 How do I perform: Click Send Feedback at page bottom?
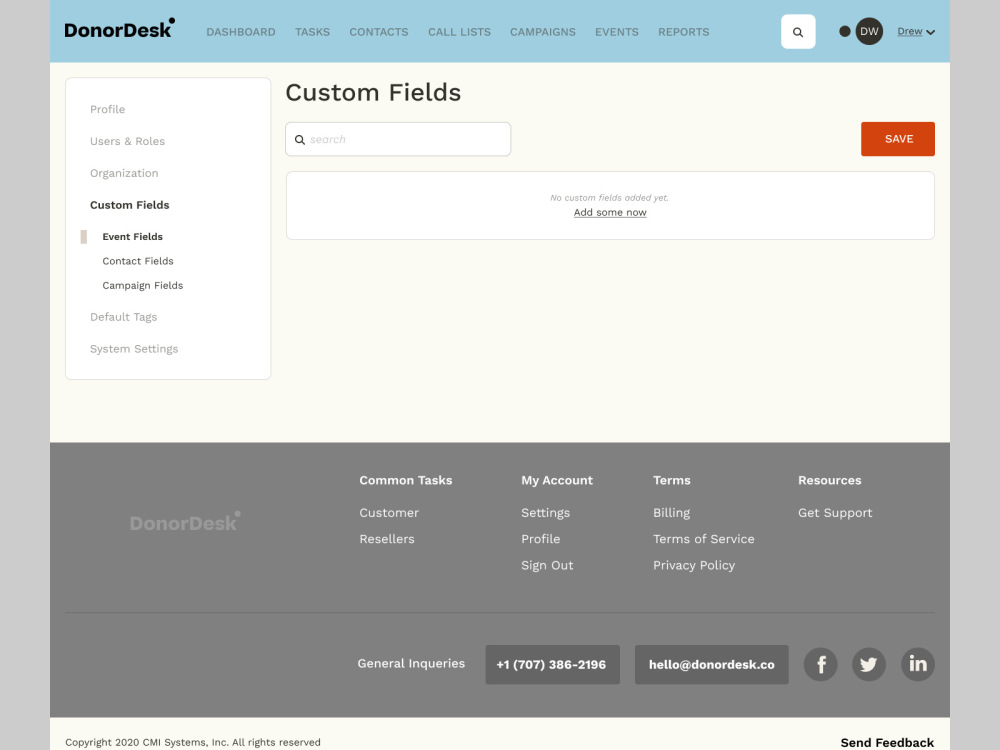click(886, 742)
